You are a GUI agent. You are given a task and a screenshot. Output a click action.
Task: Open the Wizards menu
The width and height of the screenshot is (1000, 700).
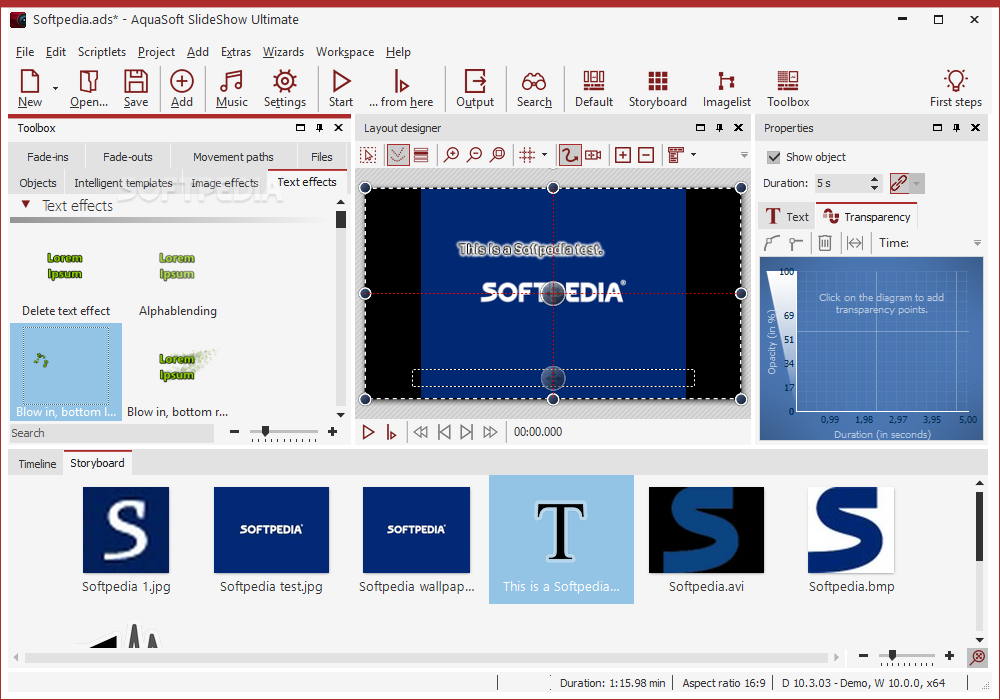click(283, 52)
